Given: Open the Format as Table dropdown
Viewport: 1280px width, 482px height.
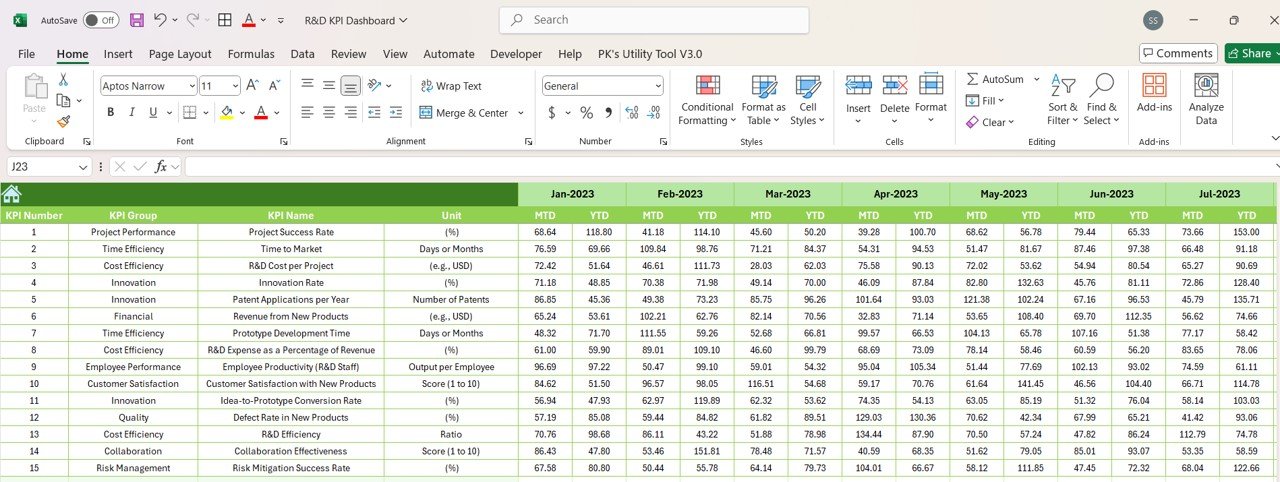Looking at the screenshot, I should (x=763, y=99).
